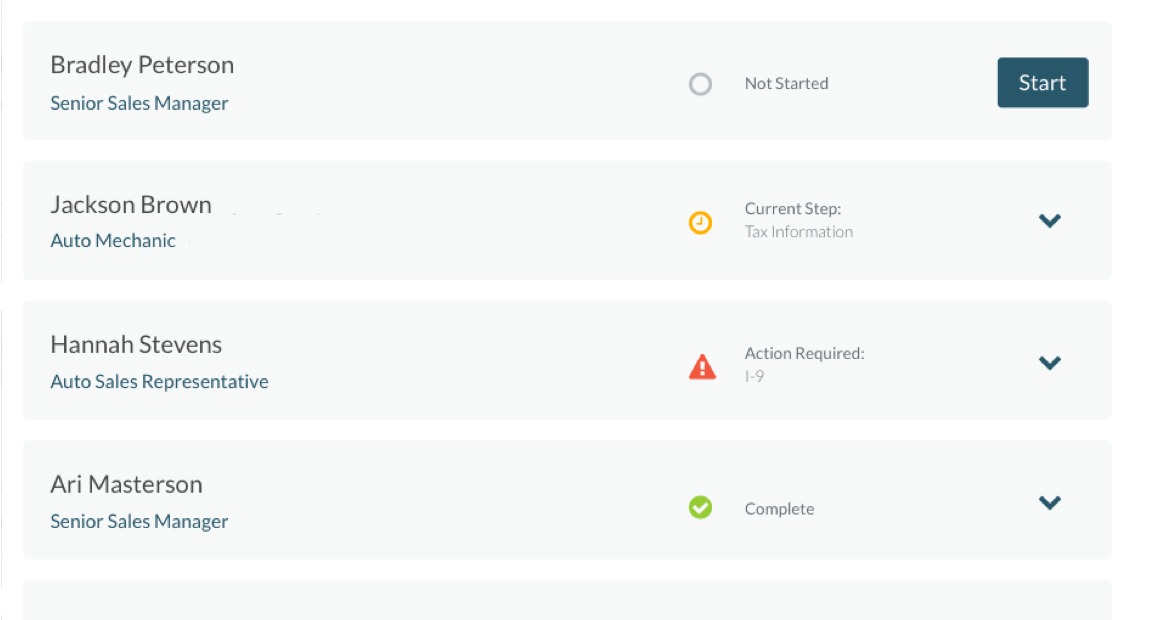
Task: Open the Auto Mechanic job title link
Action: [113, 241]
